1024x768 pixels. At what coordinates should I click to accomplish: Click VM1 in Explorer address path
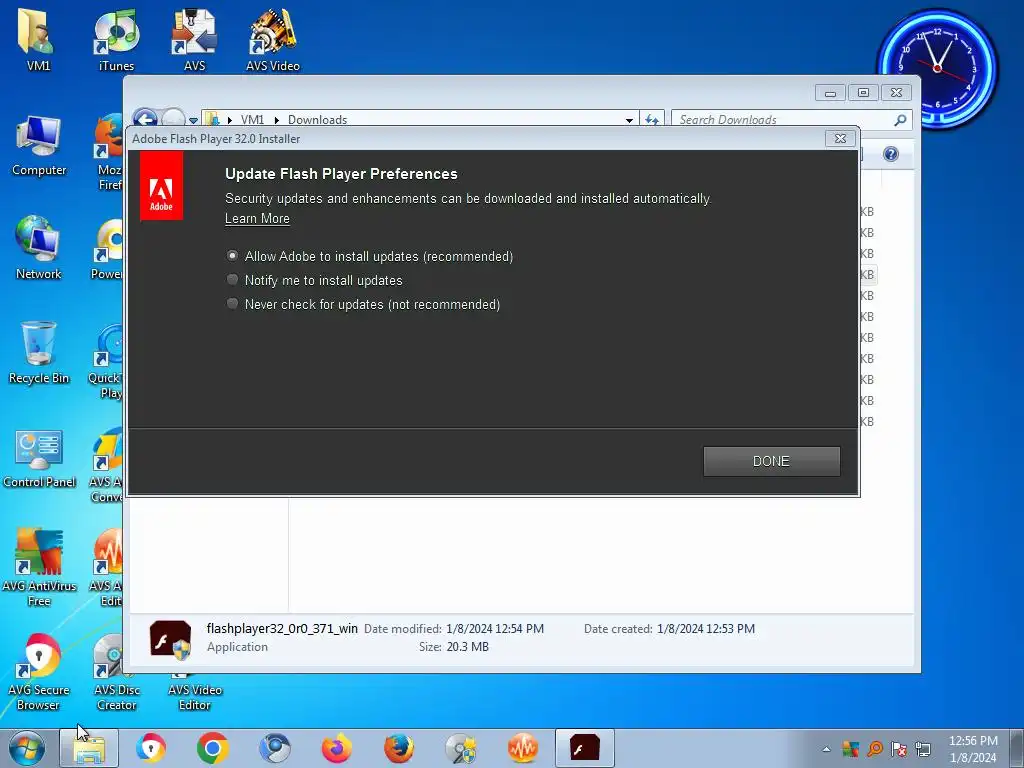[x=252, y=120]
